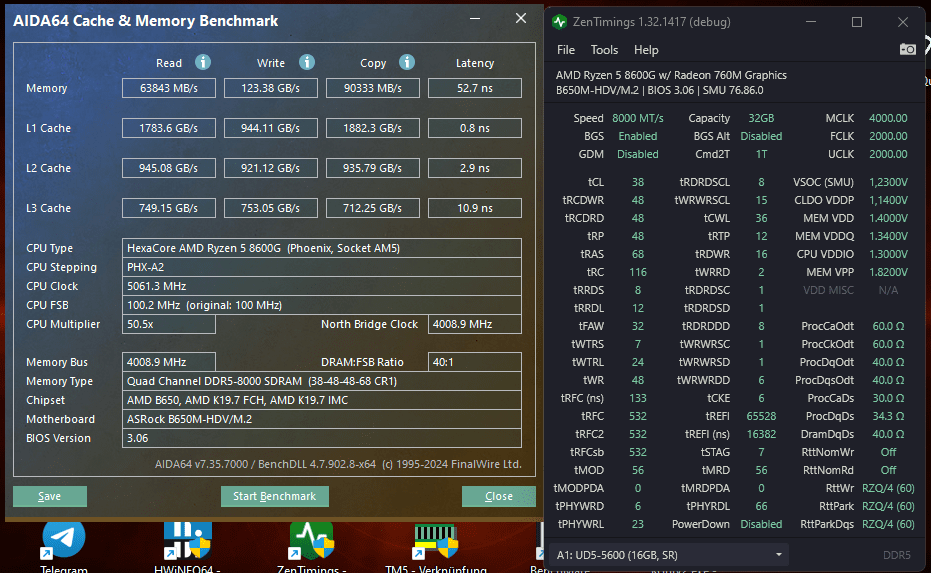Open the TM5 desktop shortcut
931x573 pixels.
click(x=436, y=546)
